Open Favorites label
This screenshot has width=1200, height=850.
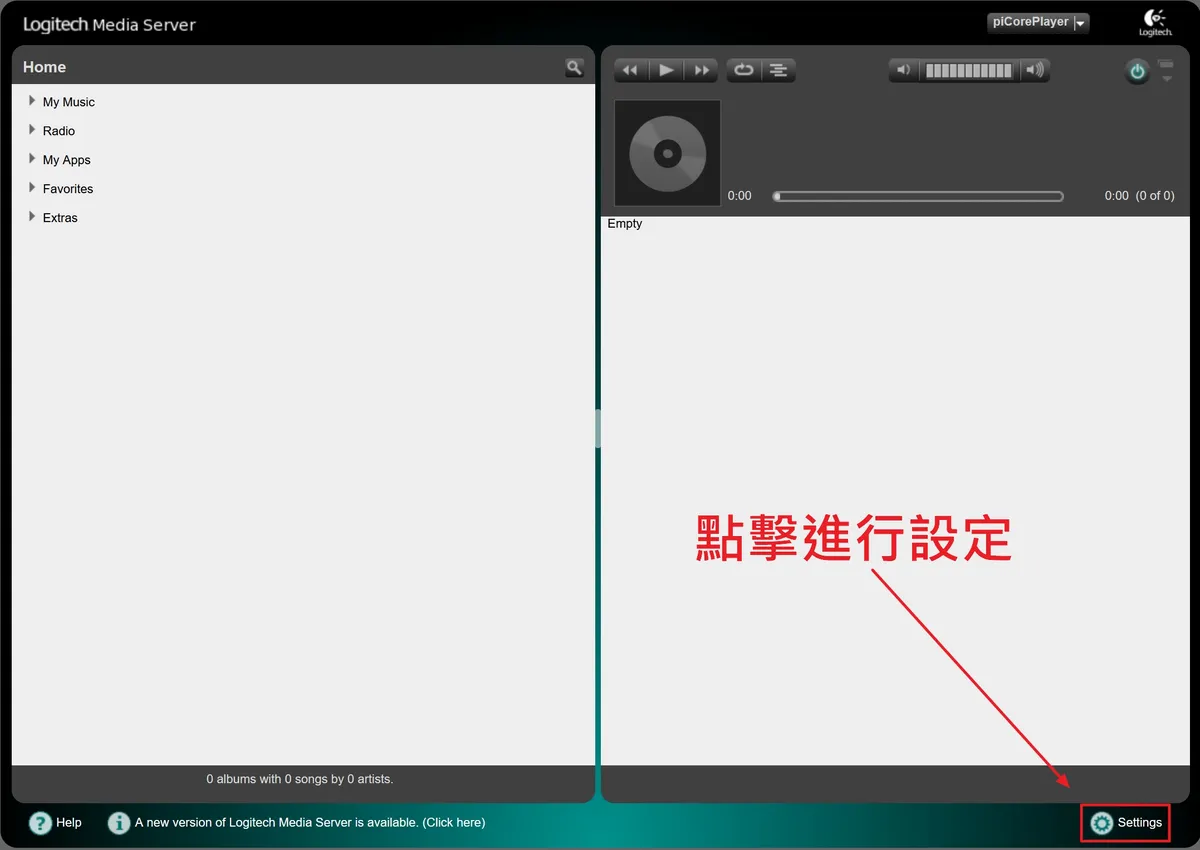tap(68, 189)
